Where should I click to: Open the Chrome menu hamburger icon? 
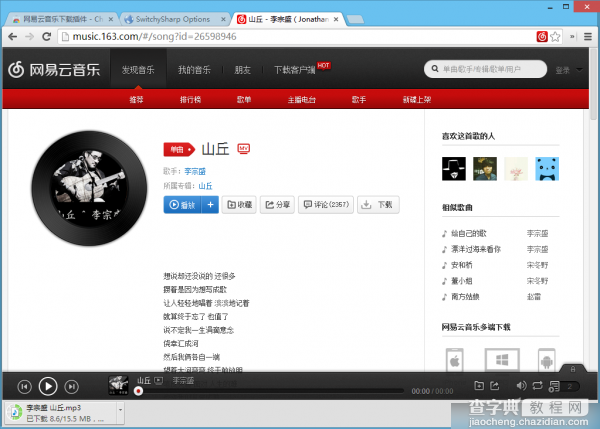click(588, 37)
